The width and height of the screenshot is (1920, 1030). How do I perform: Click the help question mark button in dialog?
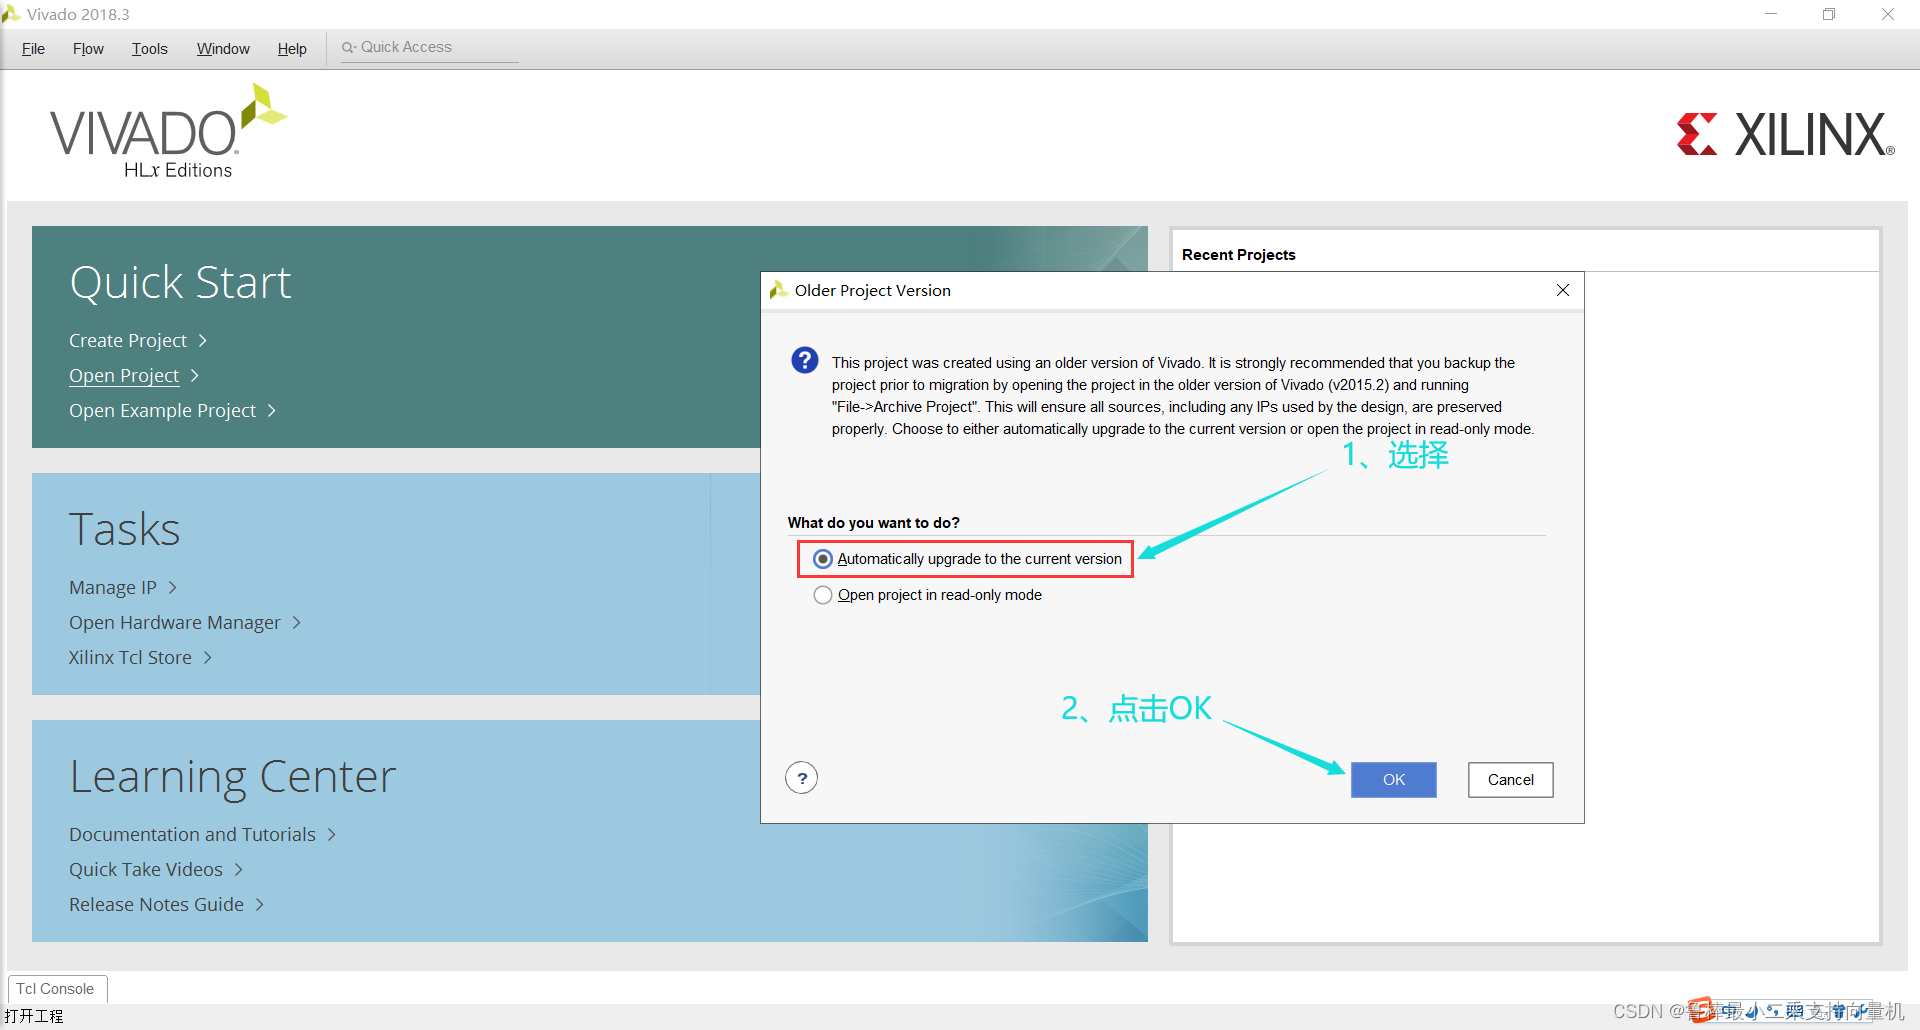tap(801, 778)
